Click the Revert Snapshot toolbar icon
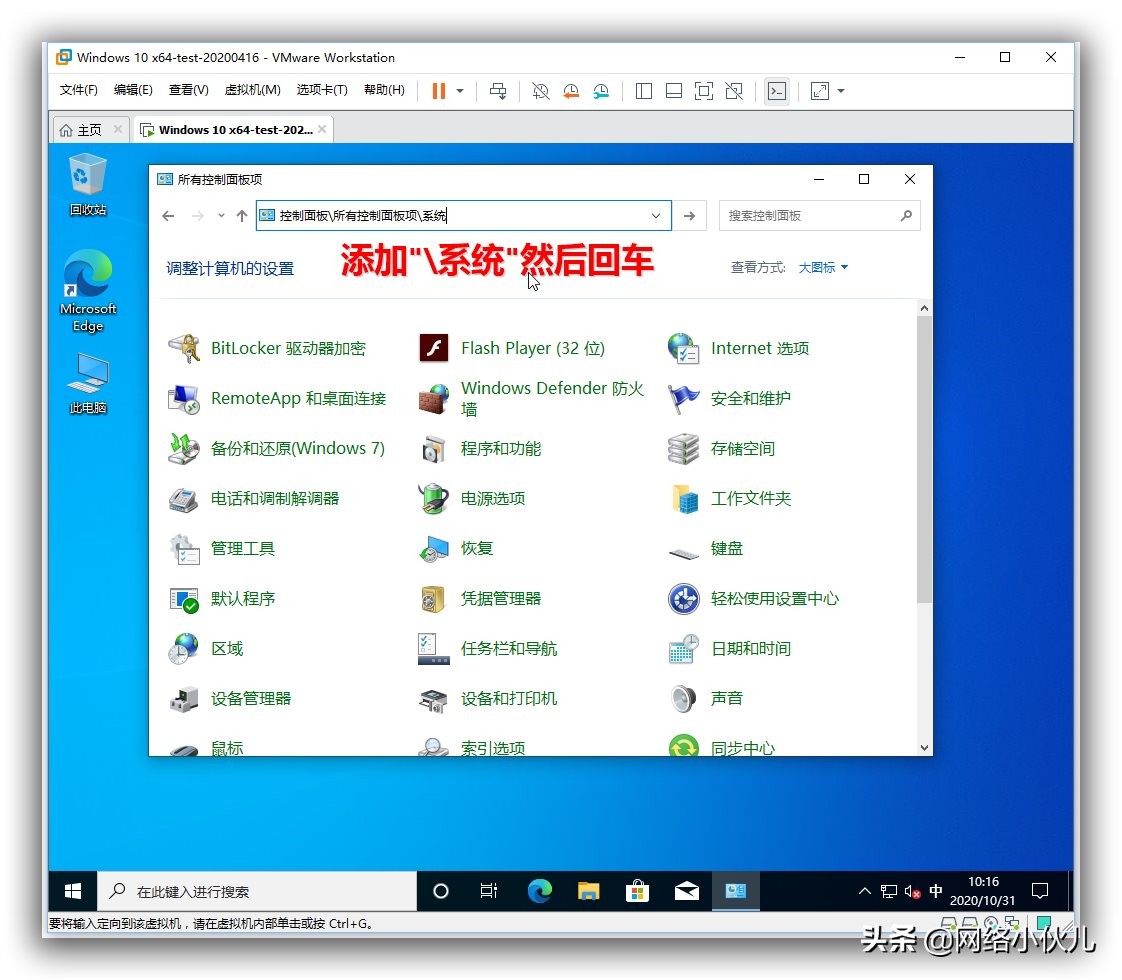Screen dimensions: 1122x980 (x=571, y=91)
